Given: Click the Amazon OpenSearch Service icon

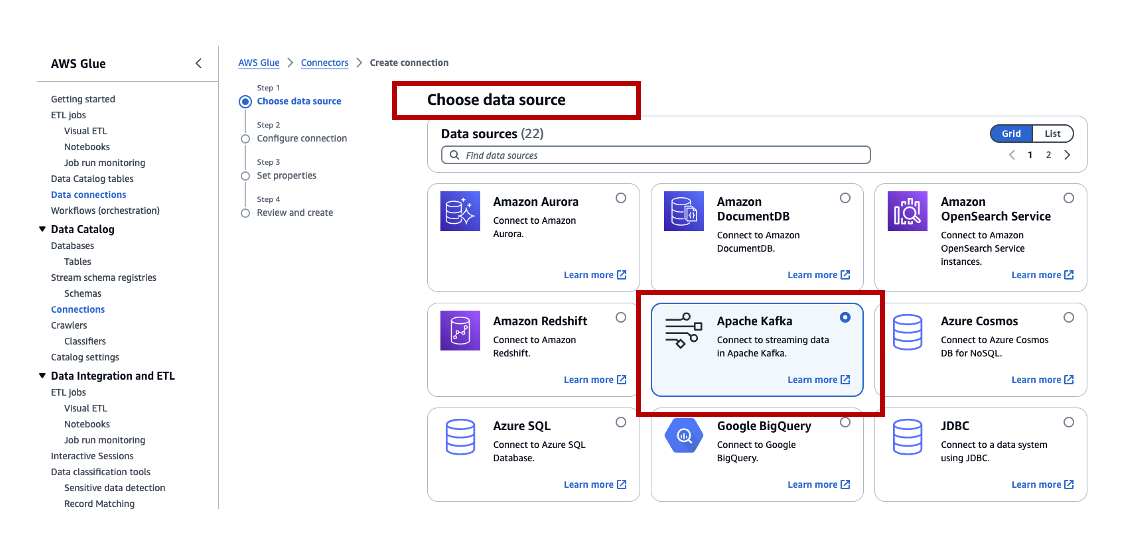Looking at the screenshot, I should (907, 211).
